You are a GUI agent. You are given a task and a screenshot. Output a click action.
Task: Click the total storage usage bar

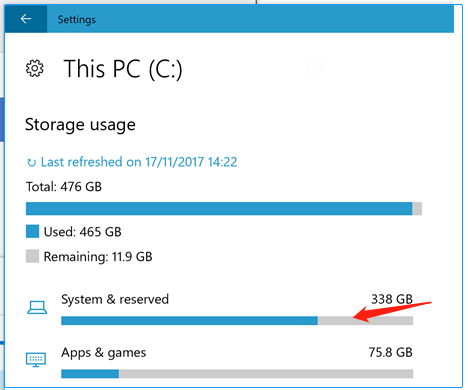(224, 209)
